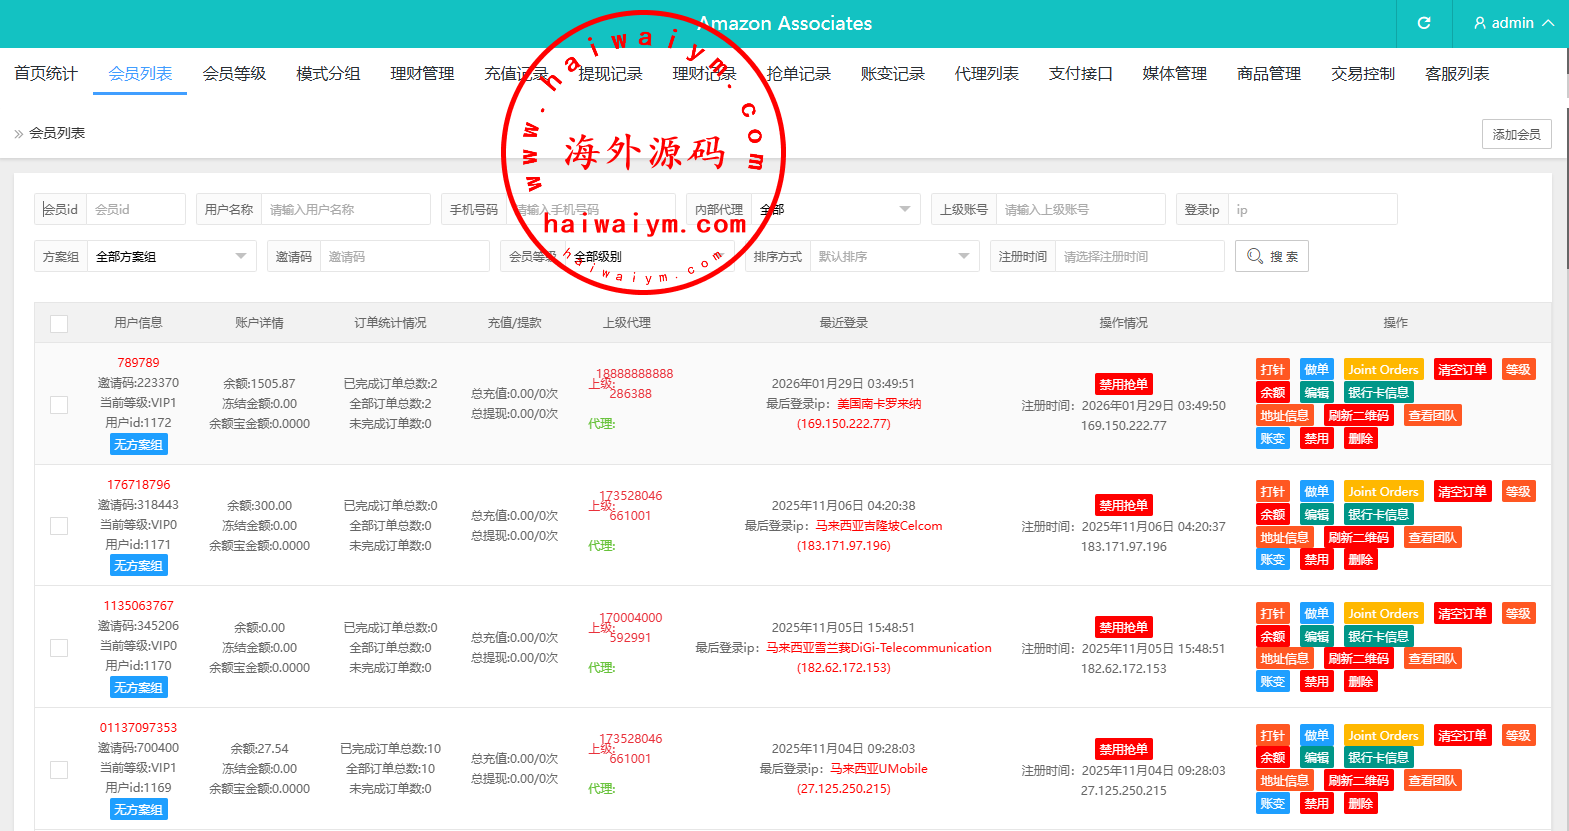Open the 方案组 dropdown
The image size is (1569, 831).
point(170,257)
